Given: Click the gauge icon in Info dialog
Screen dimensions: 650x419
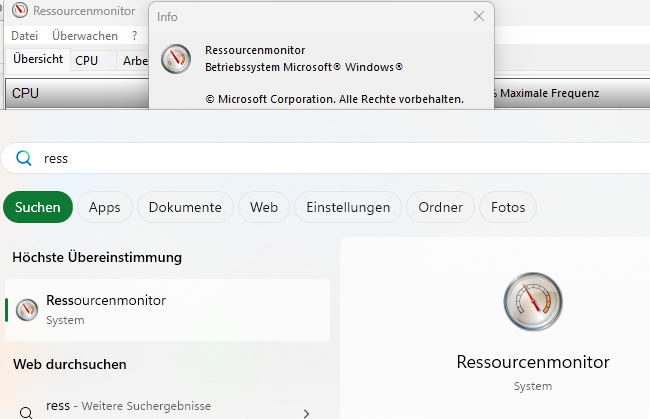Looking at the screenshot, I should (x=176, y=59).
